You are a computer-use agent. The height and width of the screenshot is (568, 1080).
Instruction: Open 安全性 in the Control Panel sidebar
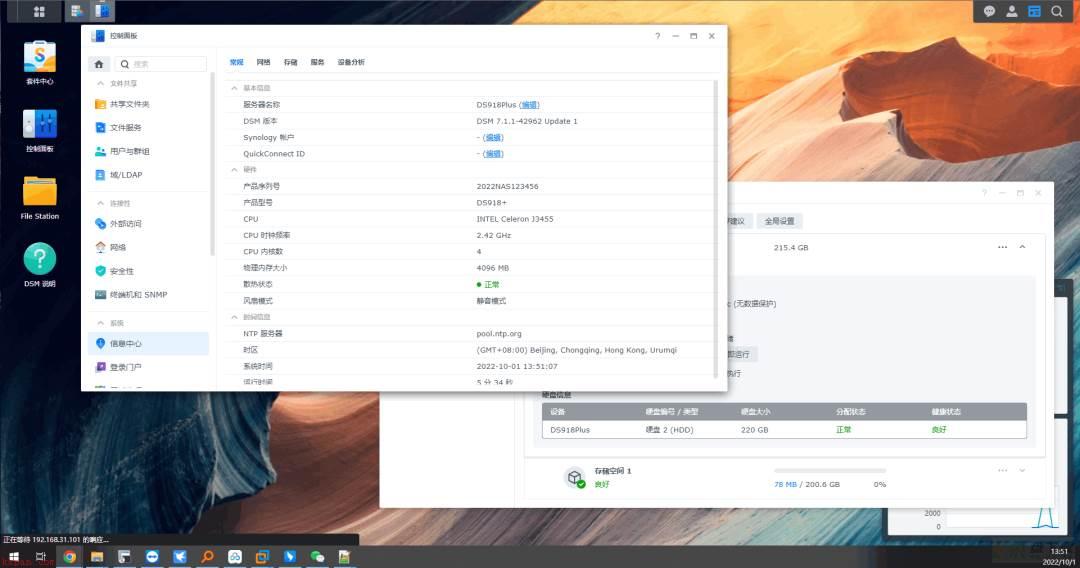pyautogui.click(x=148, y=271)
